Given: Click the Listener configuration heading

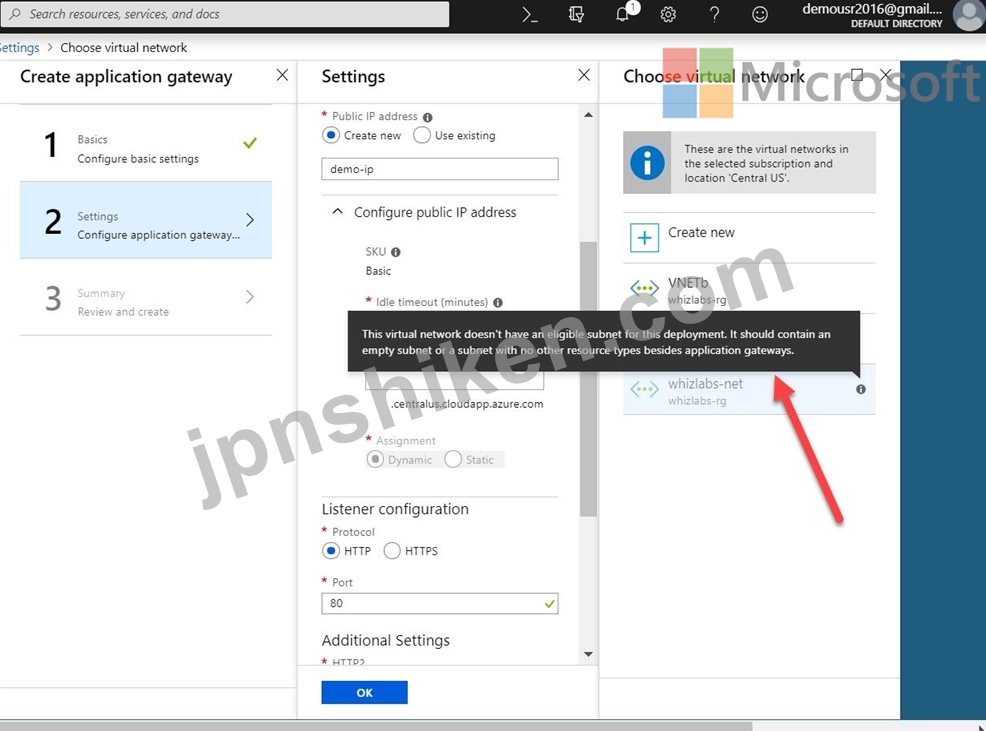Looking at the screenshot, I should (395, 509).
